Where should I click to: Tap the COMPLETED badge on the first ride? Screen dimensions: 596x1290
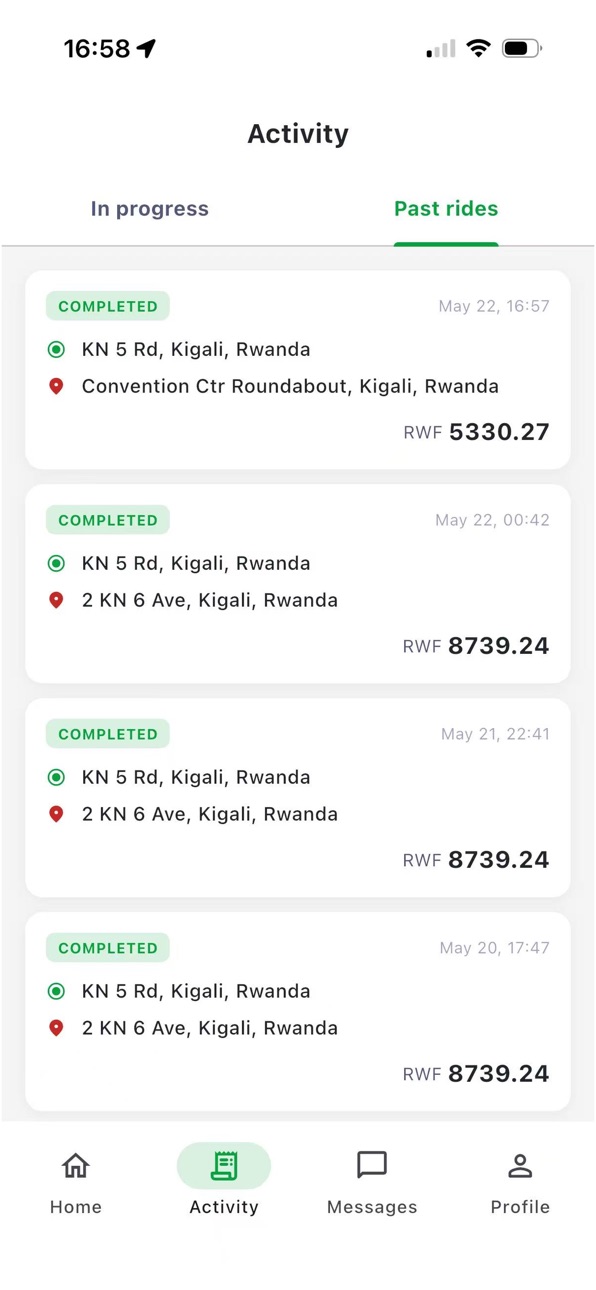pos(108,306)
